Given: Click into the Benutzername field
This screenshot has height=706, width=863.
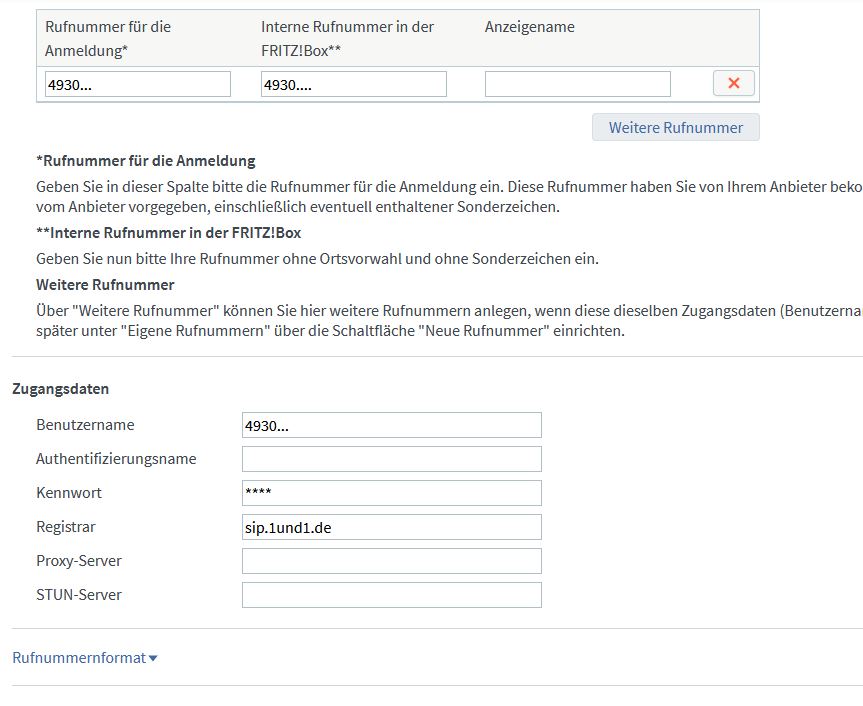Looking at the screenshot, I should tap(391, 425).
